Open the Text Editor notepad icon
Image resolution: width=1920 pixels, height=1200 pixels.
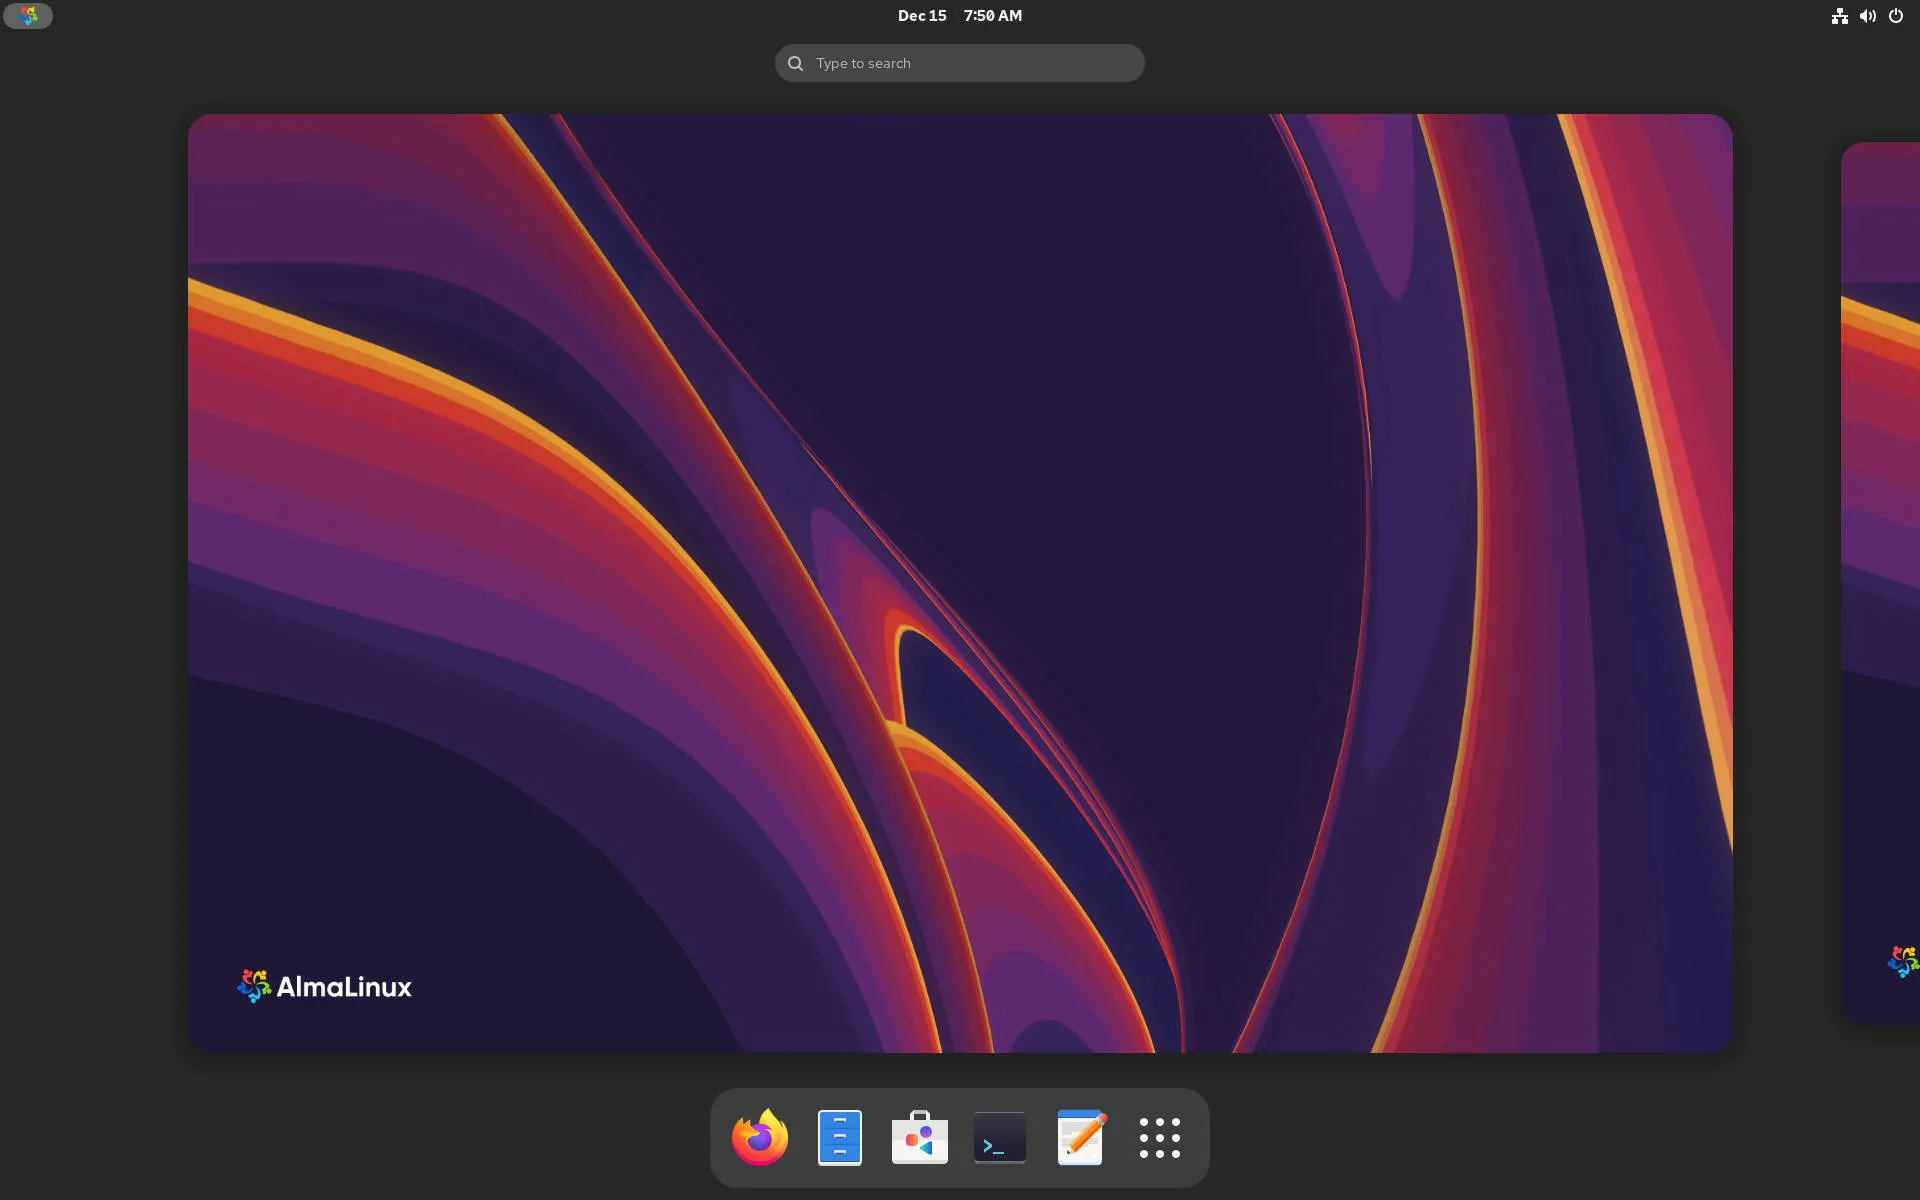pyautogui.click(x=1080, y=1138)
